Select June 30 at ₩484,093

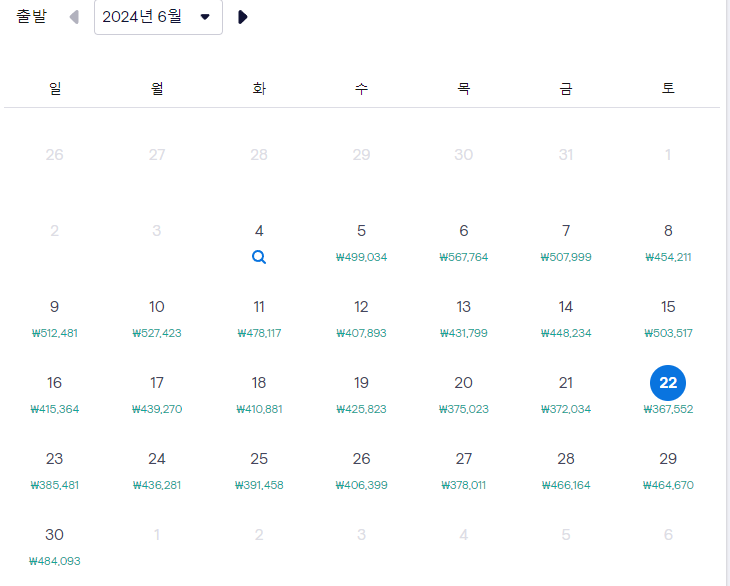coord(54,547)
